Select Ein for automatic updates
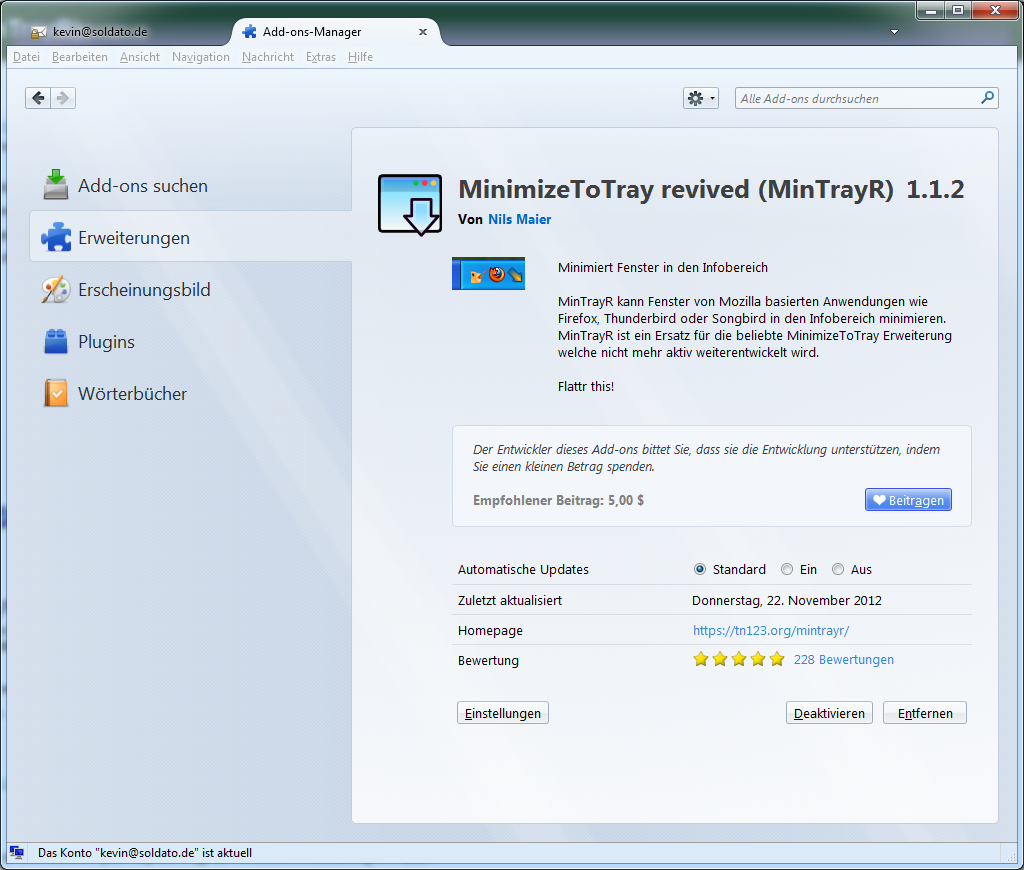Image resolution: width=1024 pixels, height=870 pixels. pos(799,570)
